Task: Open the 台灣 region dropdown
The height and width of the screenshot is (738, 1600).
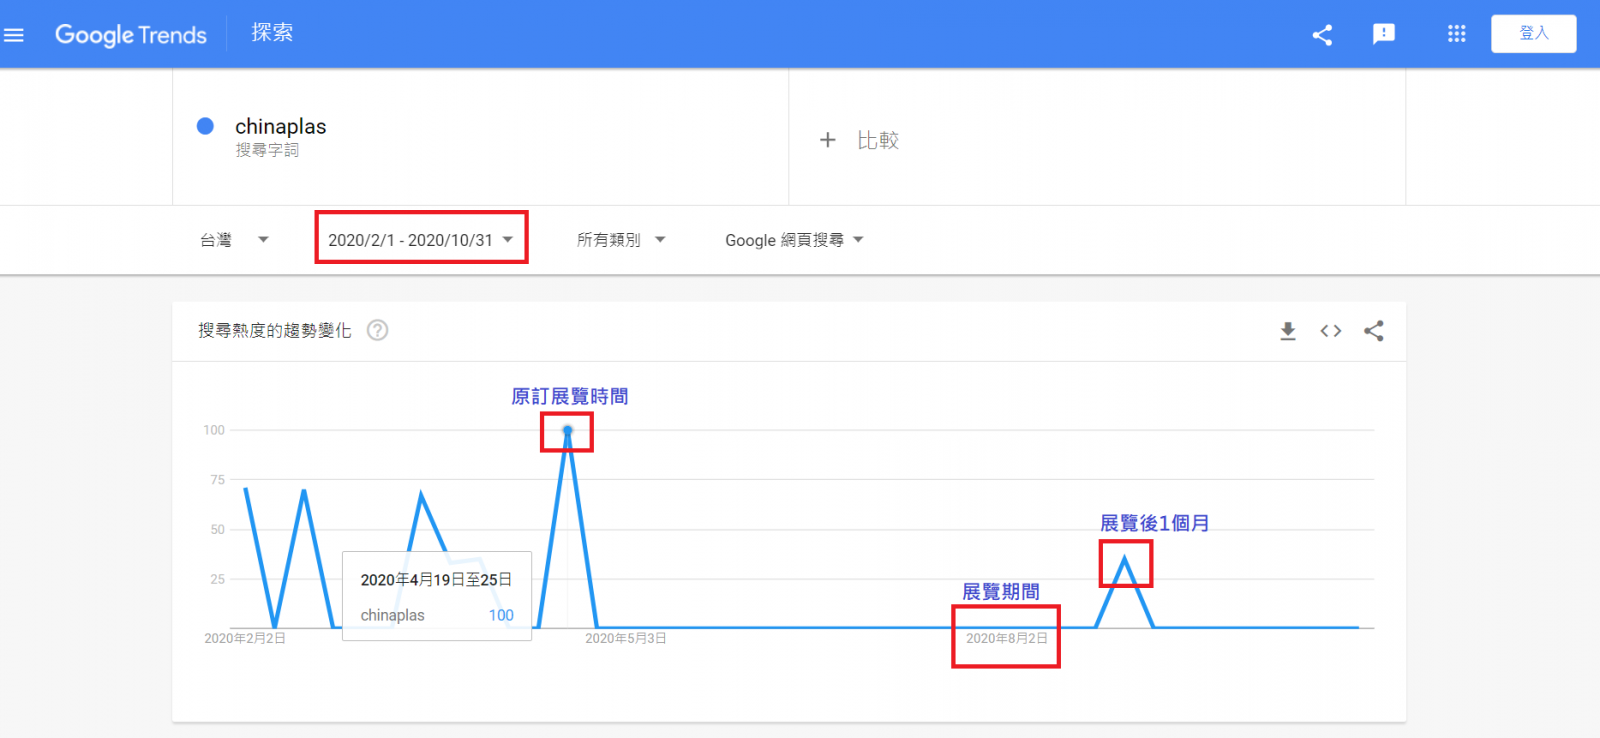Action: coord(235,240)
